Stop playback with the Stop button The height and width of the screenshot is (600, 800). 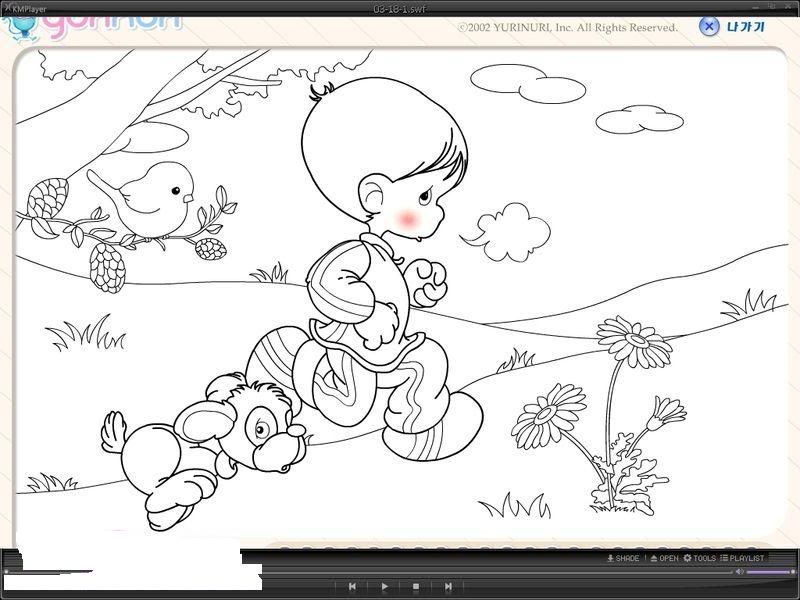tap(416, 587)
